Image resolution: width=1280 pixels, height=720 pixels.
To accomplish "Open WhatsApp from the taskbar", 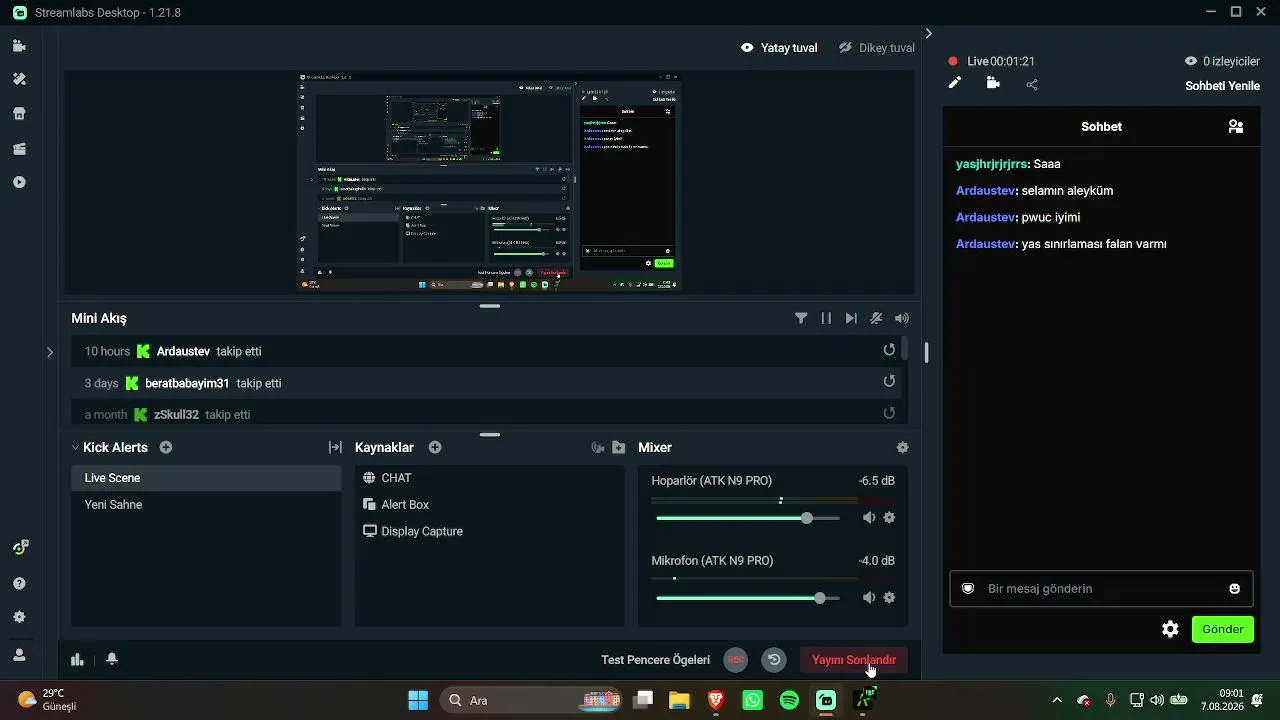I will [x=753, y=700].
